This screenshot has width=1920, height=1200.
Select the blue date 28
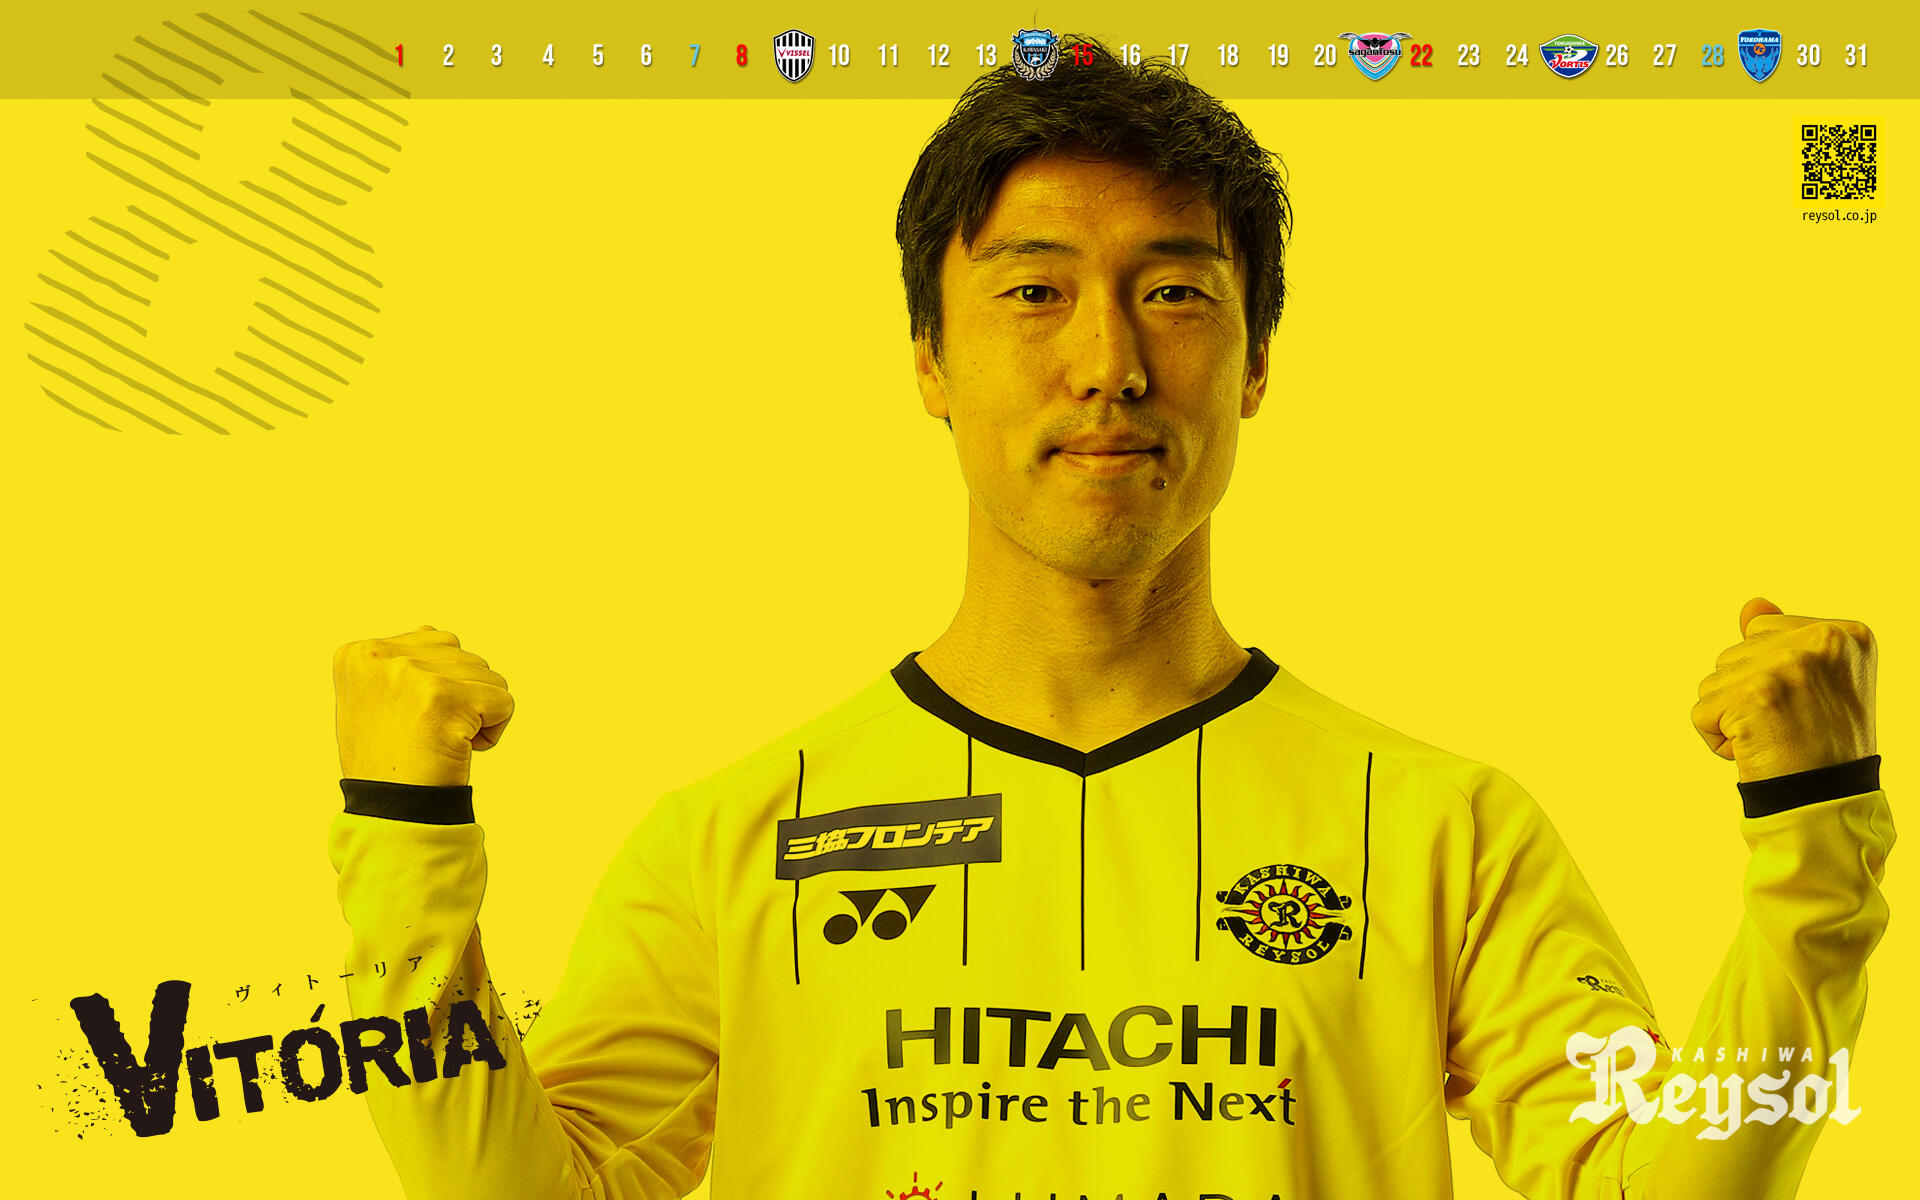click(1712, 56)
